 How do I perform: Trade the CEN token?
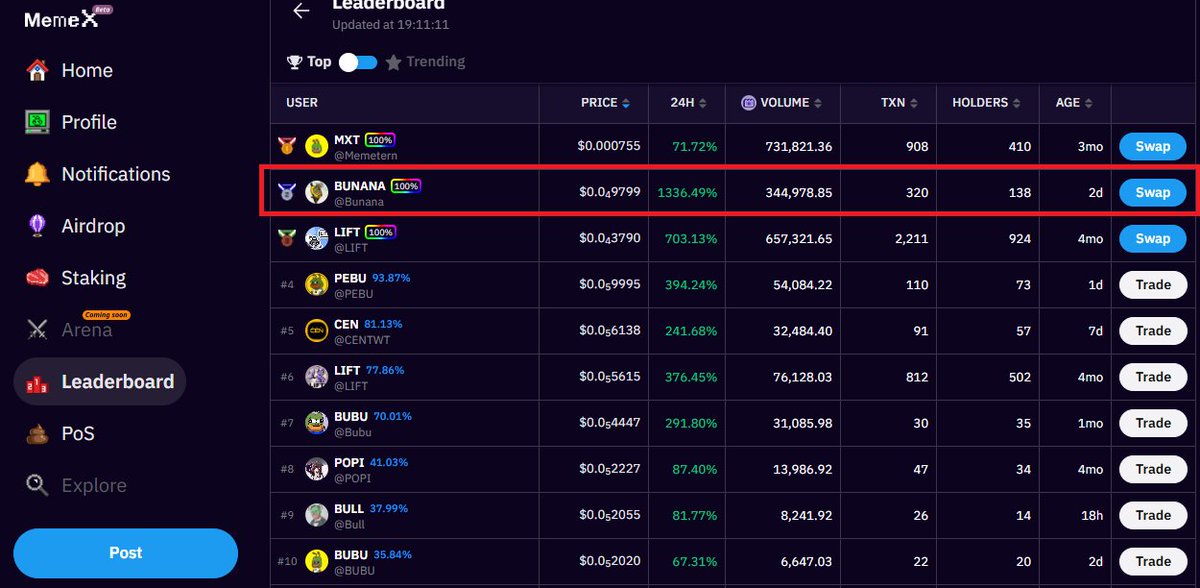[x=1153, y=330]
